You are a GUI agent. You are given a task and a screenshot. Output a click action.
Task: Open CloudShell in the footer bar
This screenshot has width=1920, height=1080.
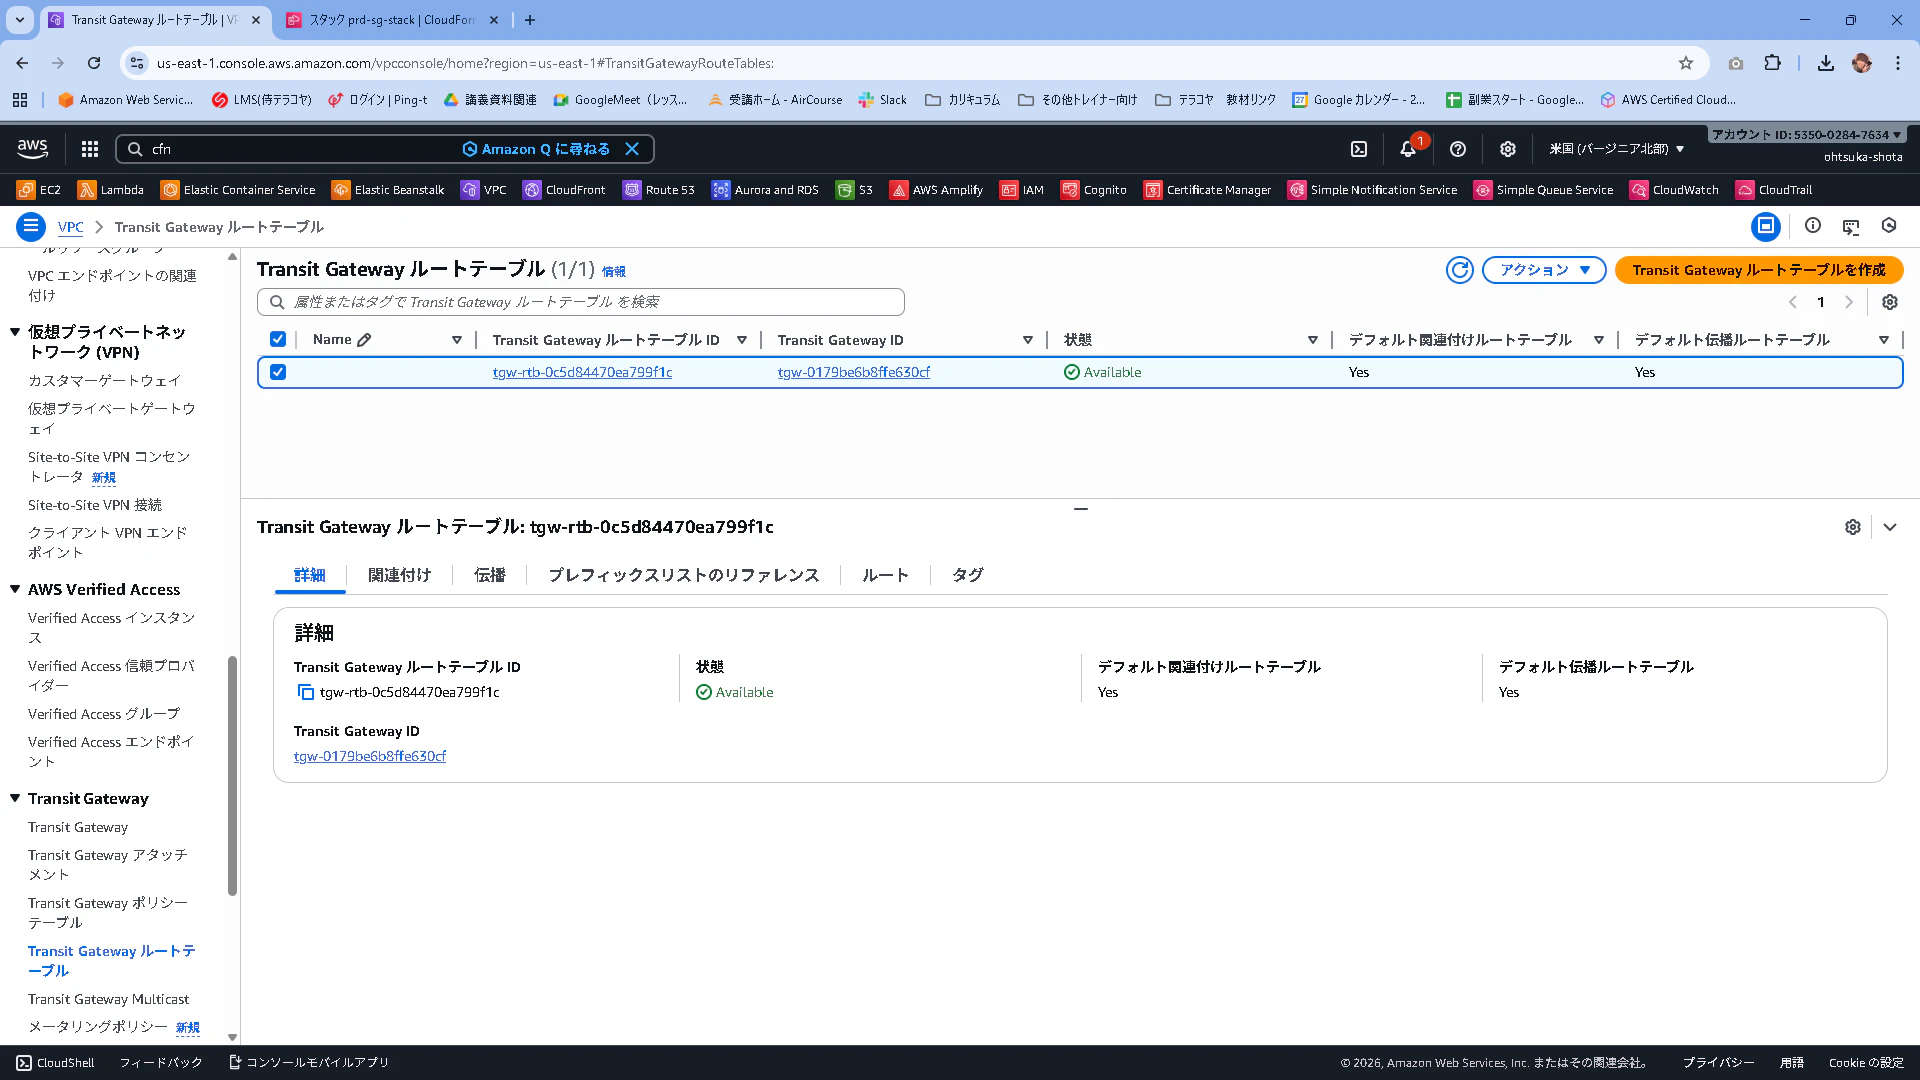(x=55, y=1063)
